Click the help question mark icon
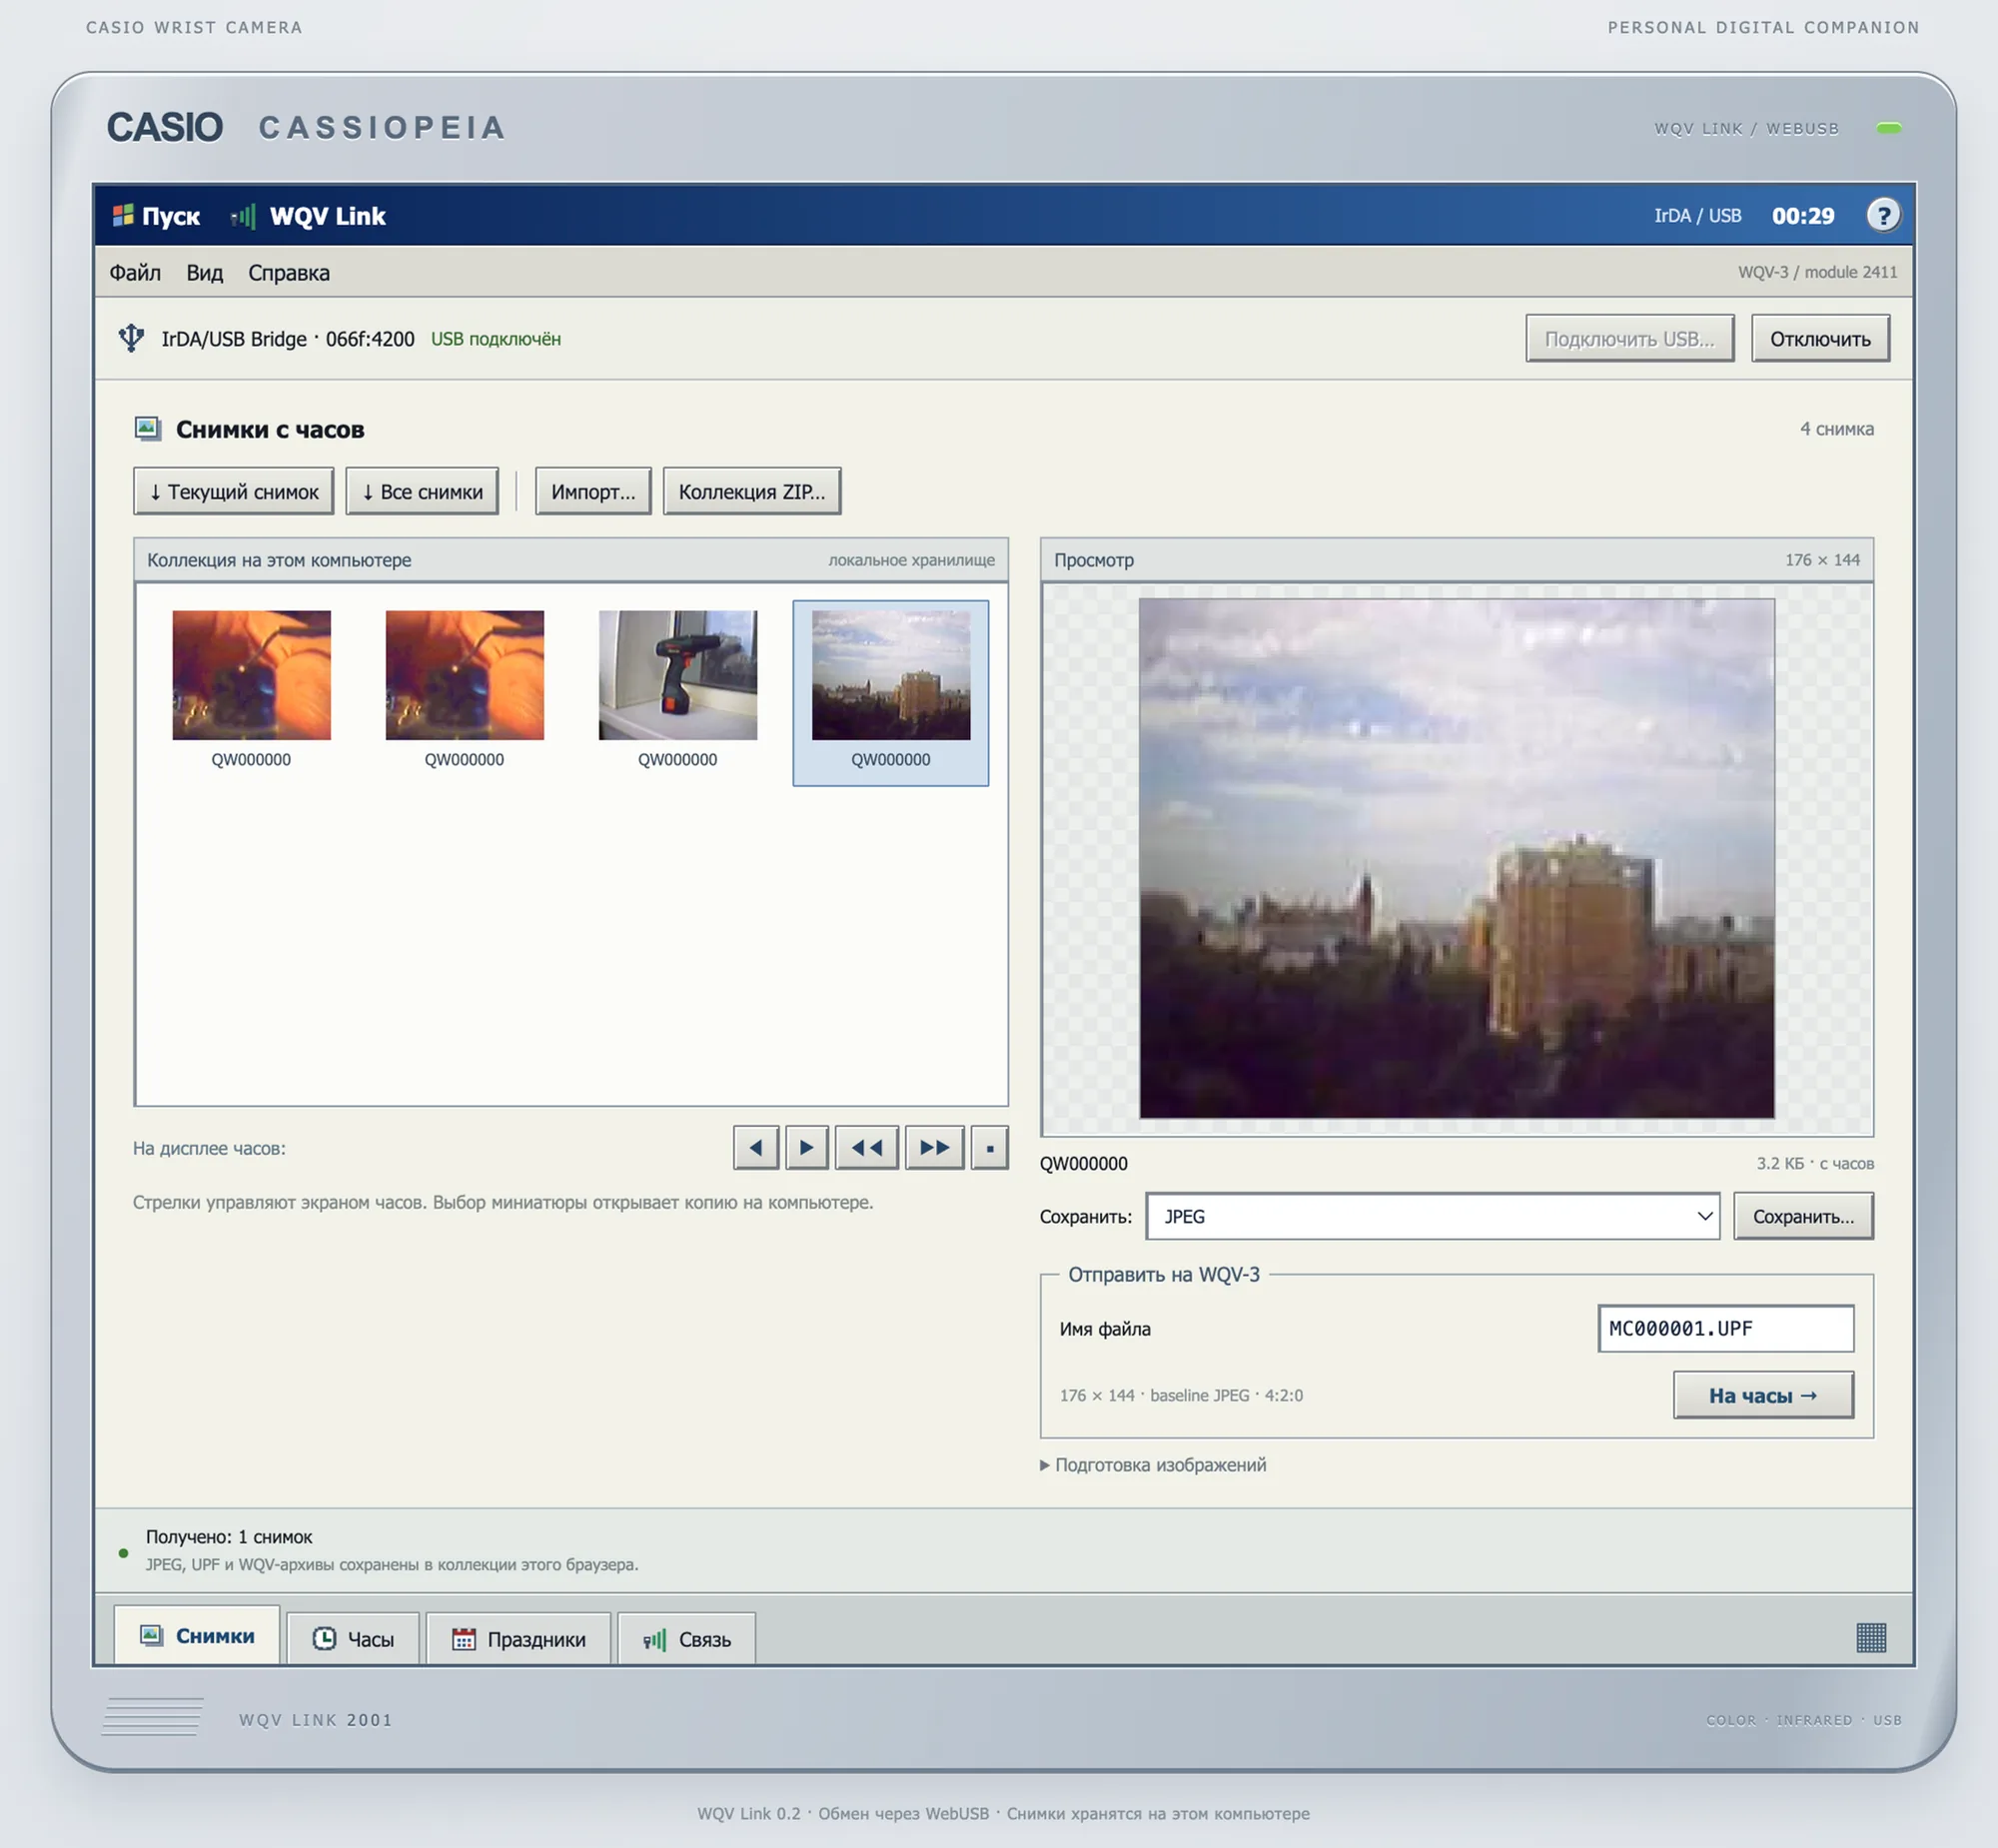Viewport: 1998px width, 1848px height. [x=1883, y=215]
